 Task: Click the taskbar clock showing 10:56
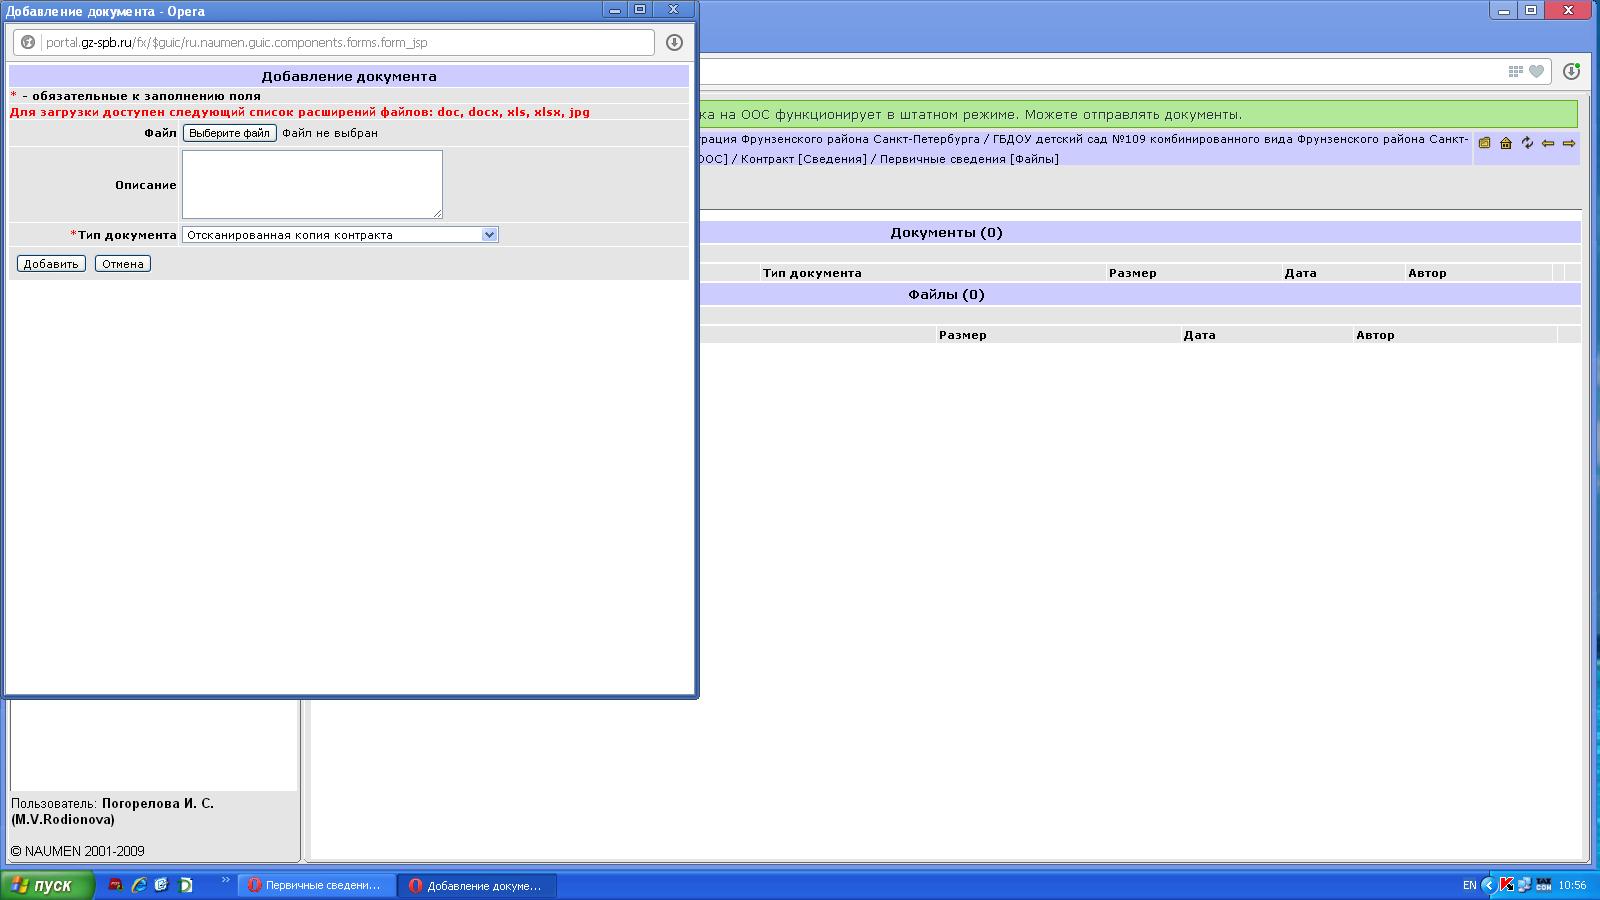[x=1572, y=885]
